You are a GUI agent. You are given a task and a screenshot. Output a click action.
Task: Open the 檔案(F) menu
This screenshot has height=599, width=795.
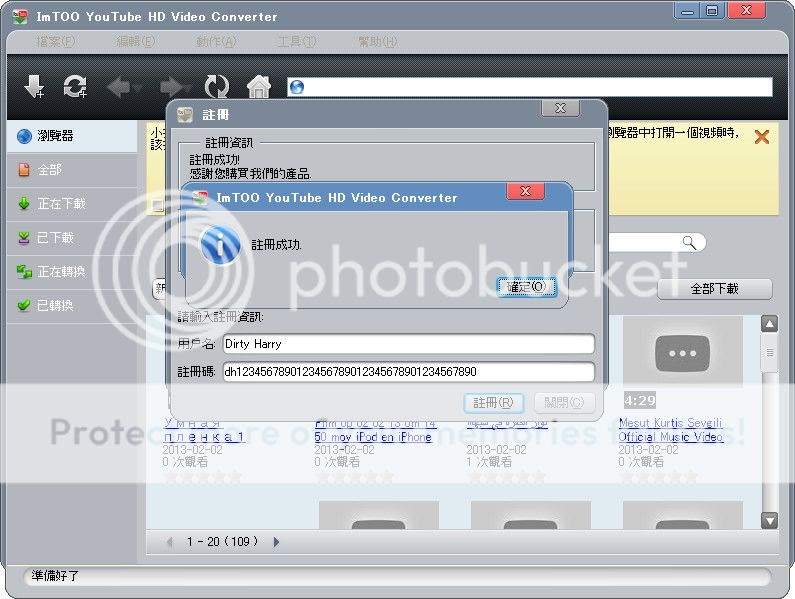pos(55,42)
